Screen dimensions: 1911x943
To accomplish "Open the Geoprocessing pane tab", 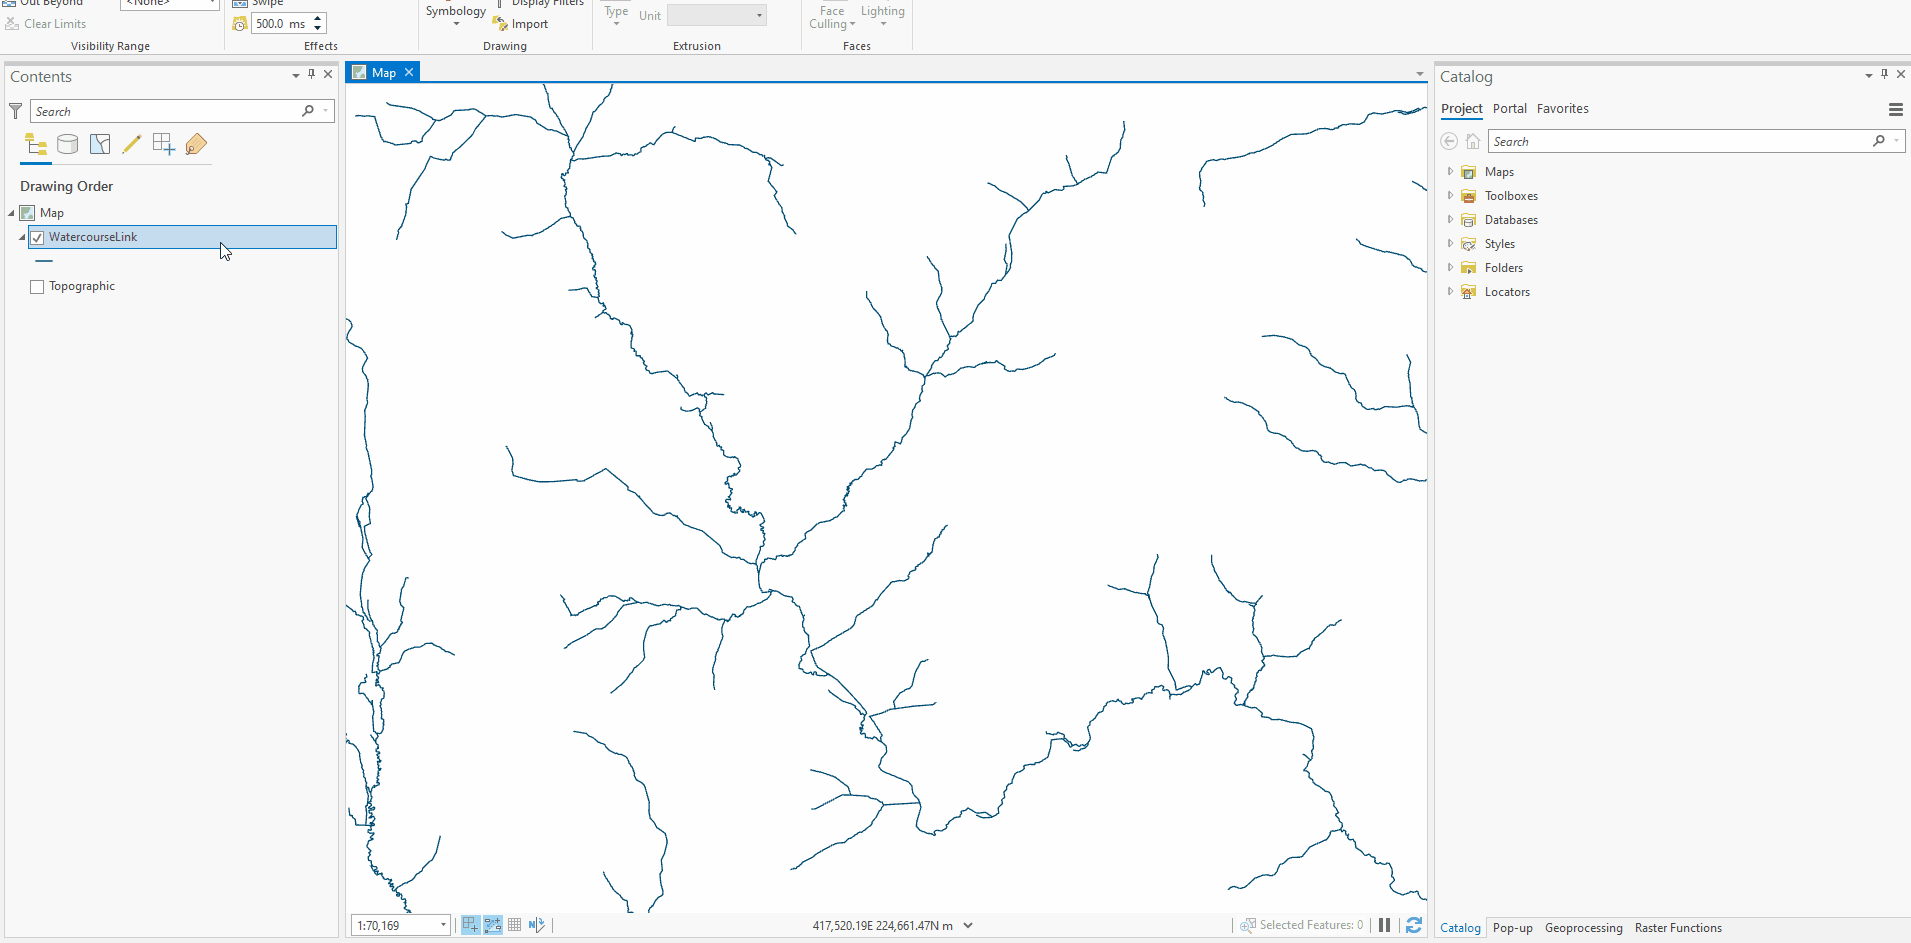I will pos(1583,928).
